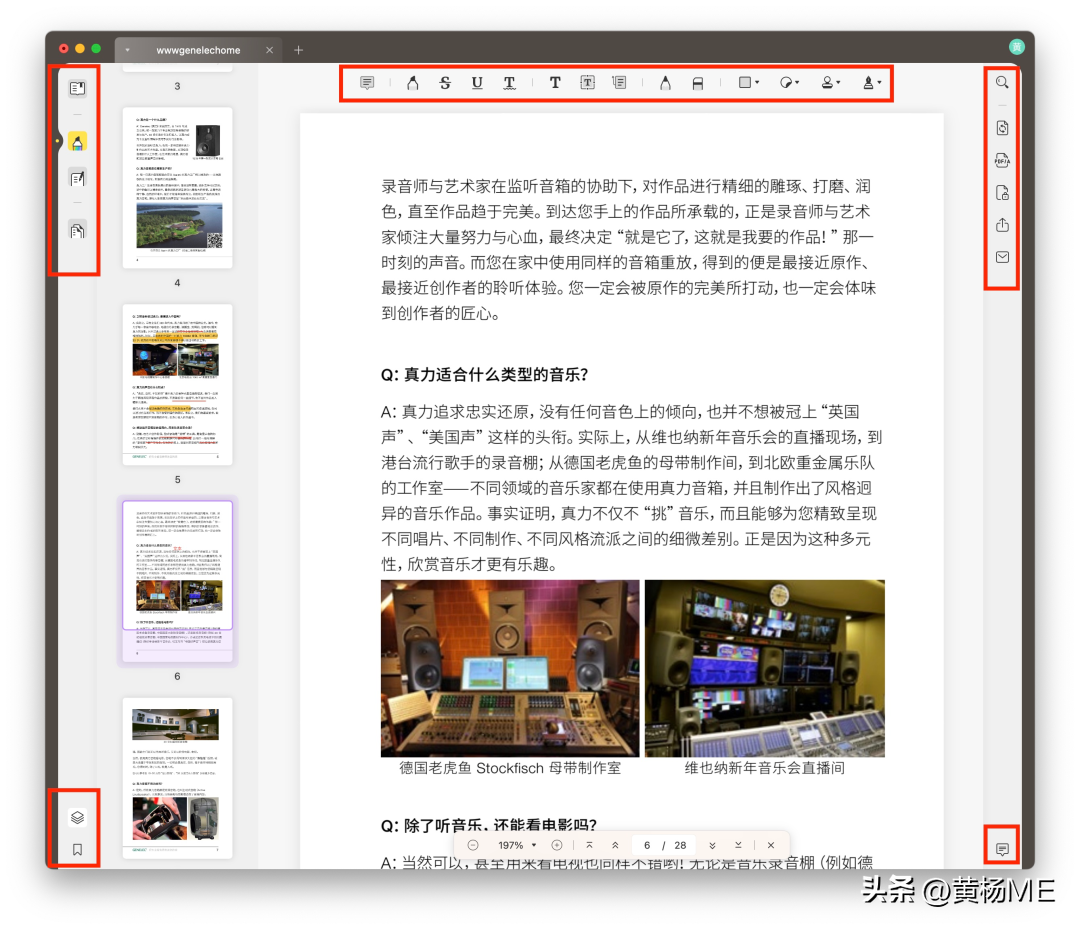
Task: Switch to the wwwgenelechome tab
Action: (198, 50)
